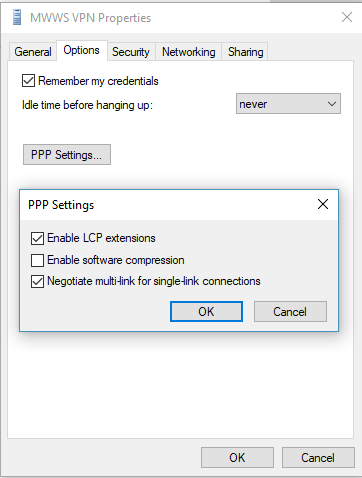Cancel the PPP Settings dialog
The width and height of the screenshot is (362, 478).
coord(290,312)
